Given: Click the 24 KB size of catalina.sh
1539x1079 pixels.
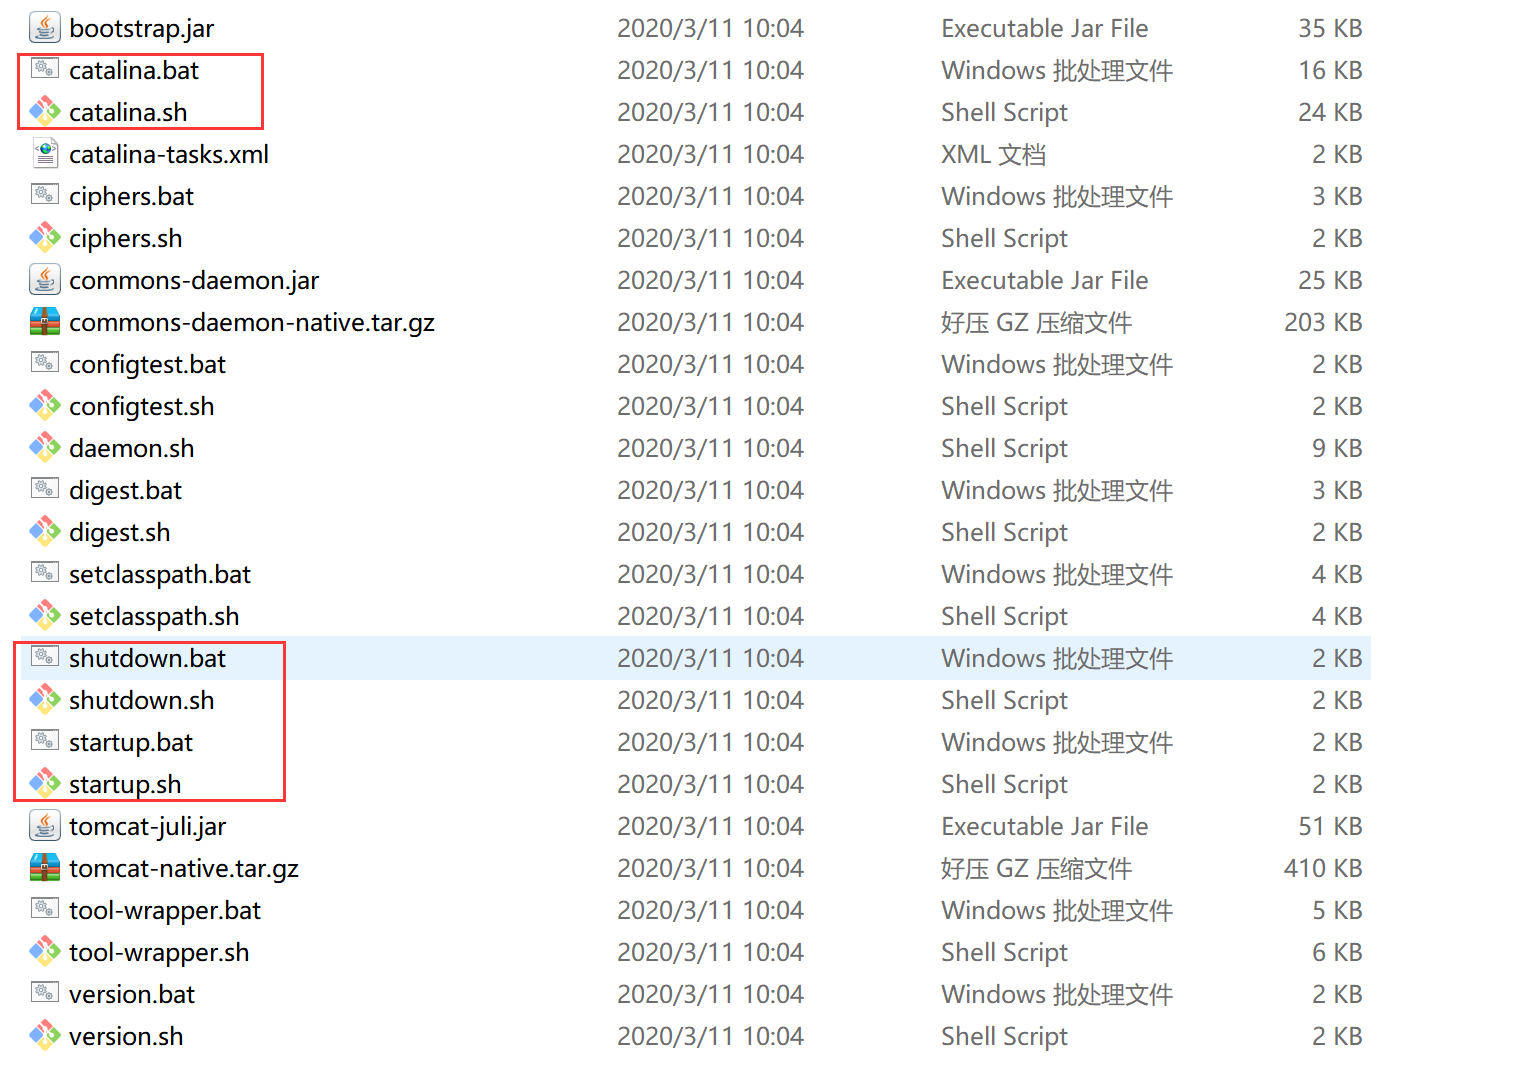Looking at the screenshot, I should pos(1330,112).
